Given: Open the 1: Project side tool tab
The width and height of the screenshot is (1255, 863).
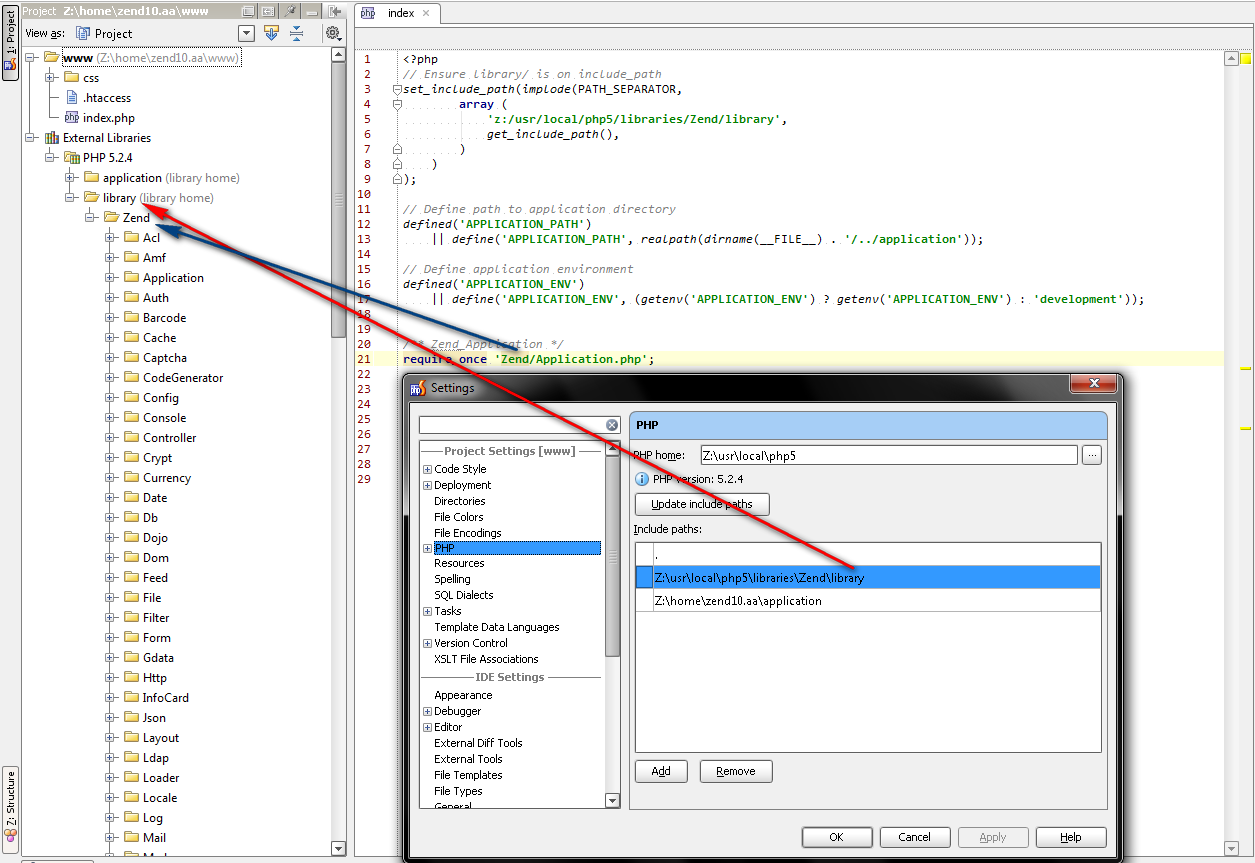Looking at the screenshot, I should (10, 42).
